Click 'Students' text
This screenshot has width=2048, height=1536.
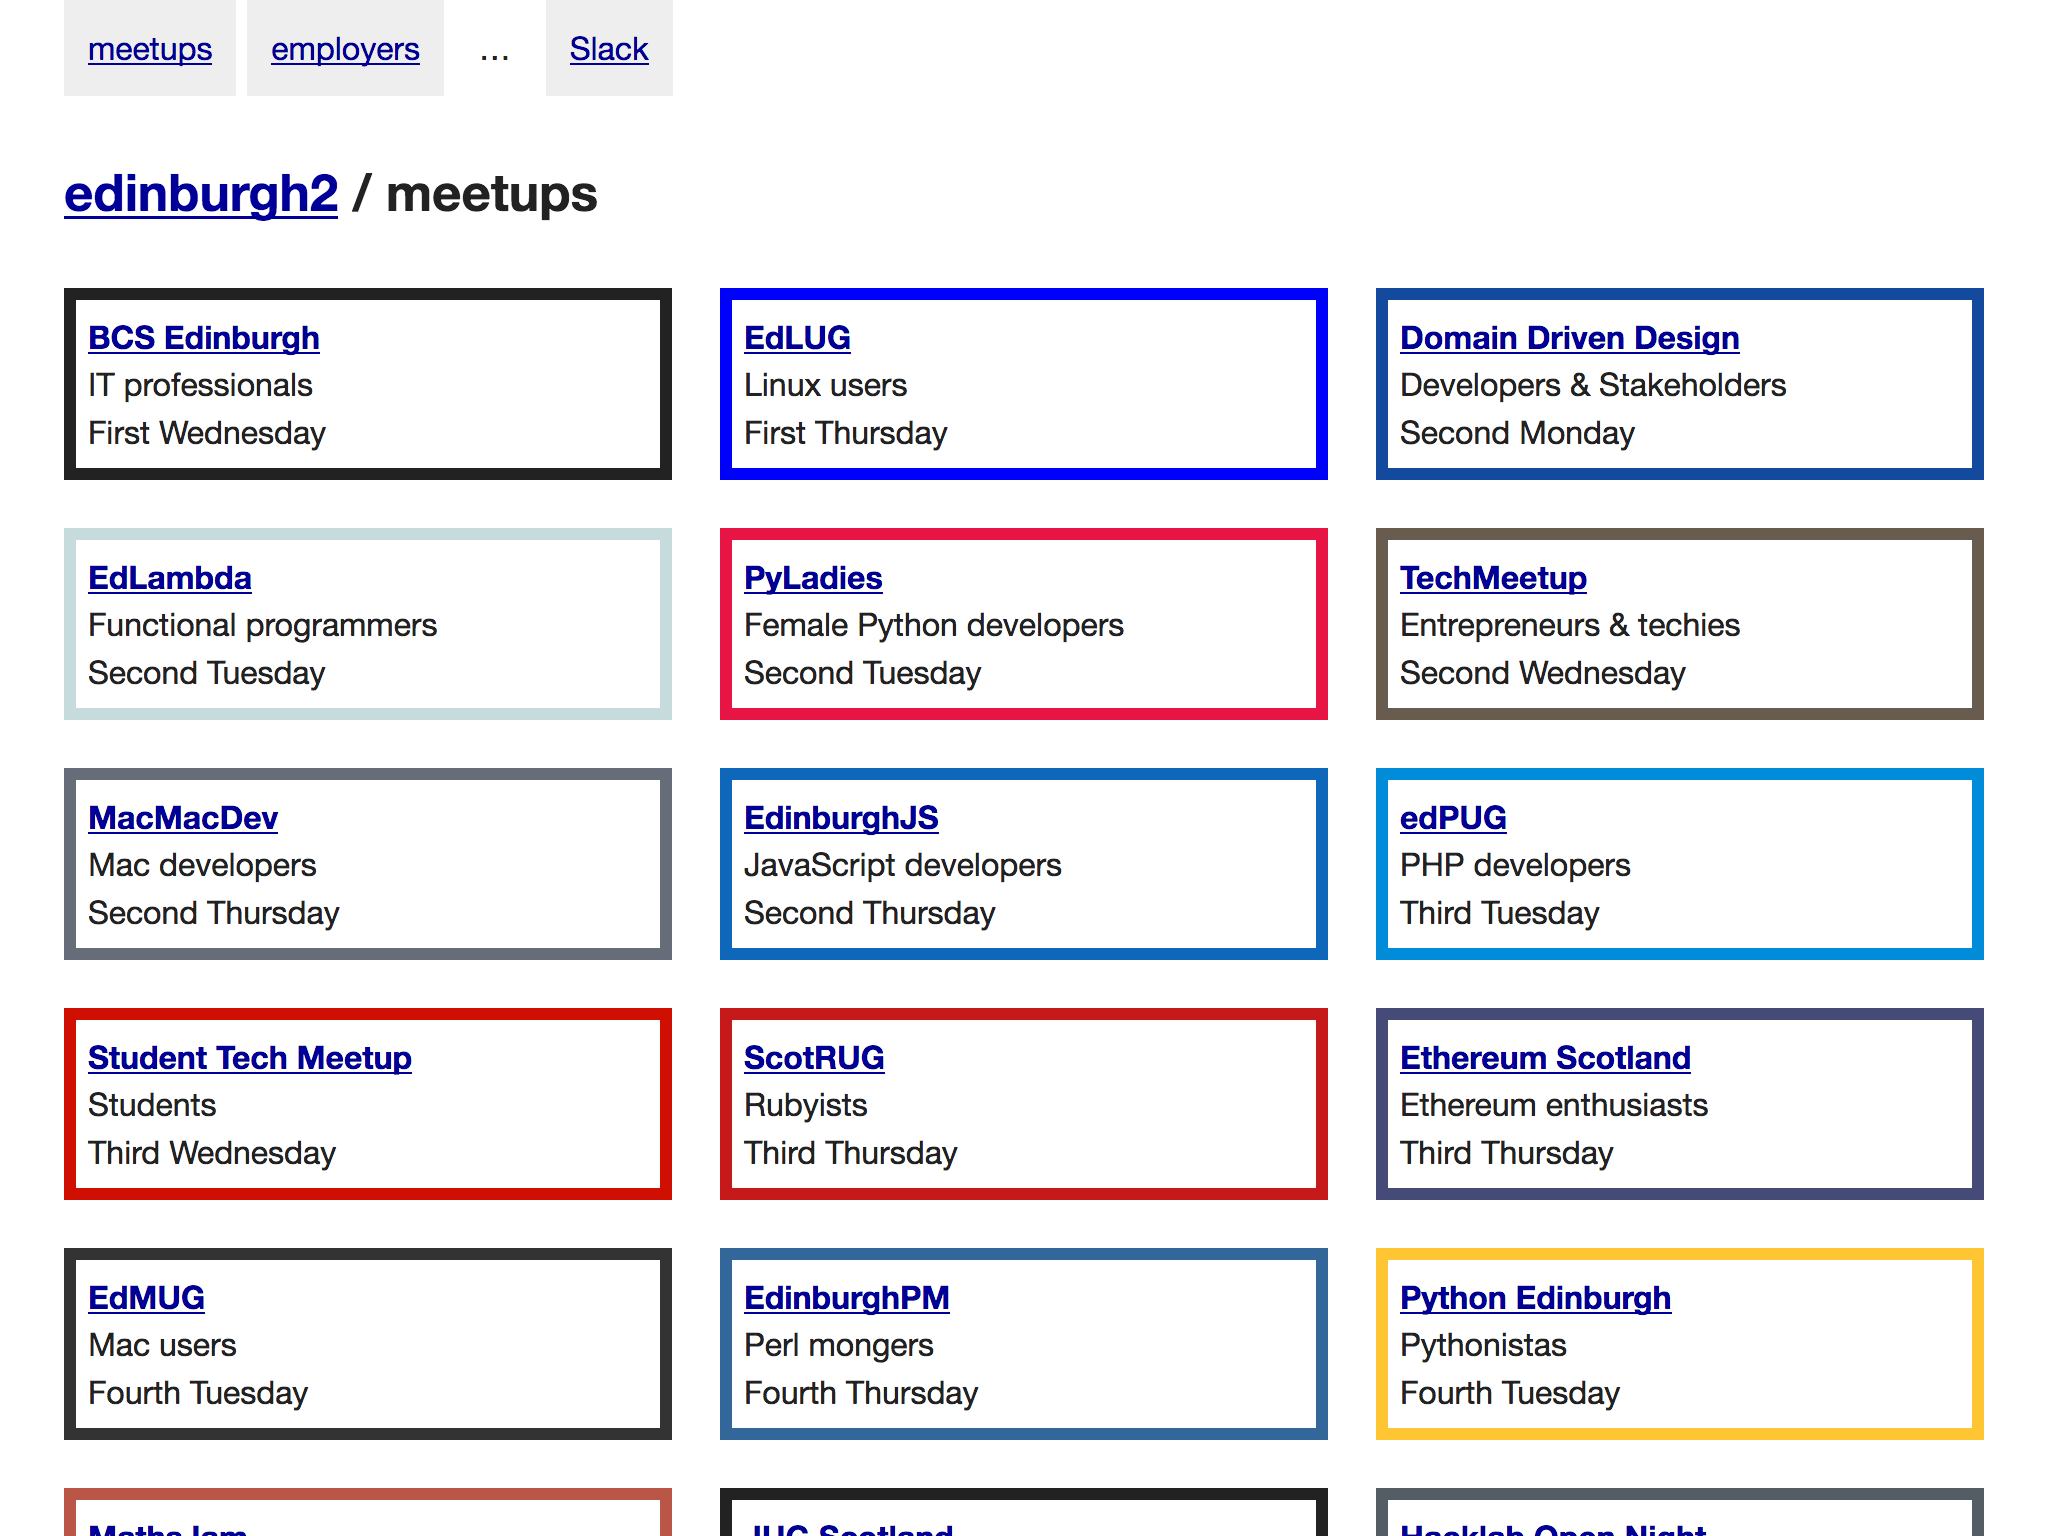tap(152, 1105)
